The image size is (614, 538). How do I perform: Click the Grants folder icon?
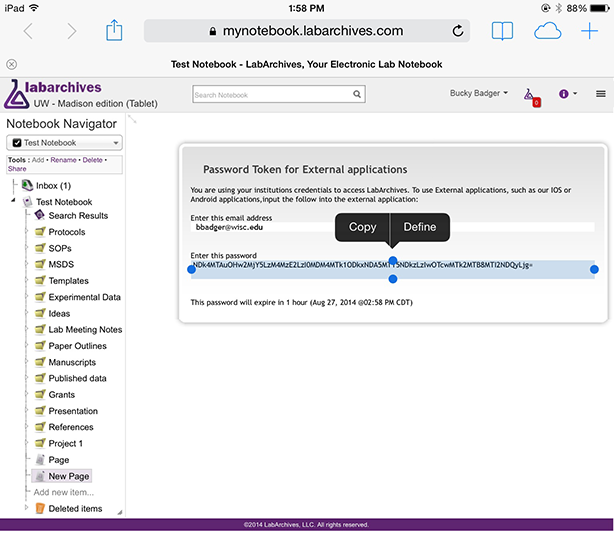pos(40,394)
